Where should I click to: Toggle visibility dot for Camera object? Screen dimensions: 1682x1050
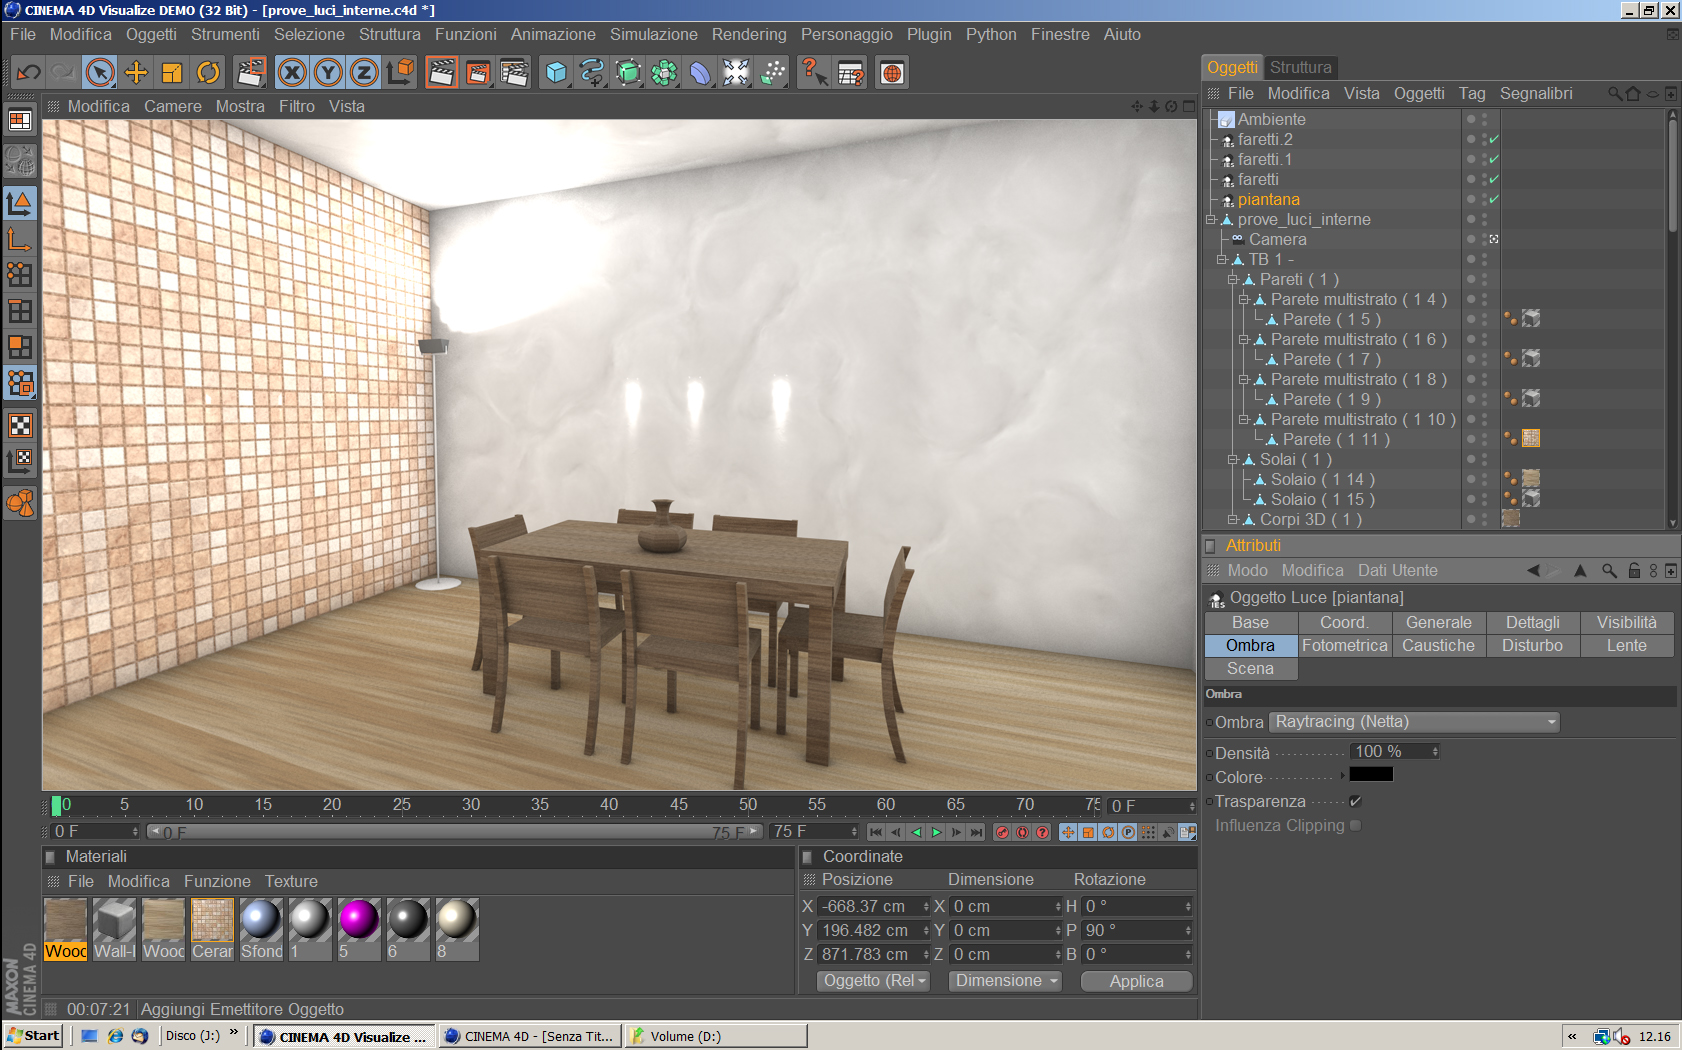[1471, 239]
